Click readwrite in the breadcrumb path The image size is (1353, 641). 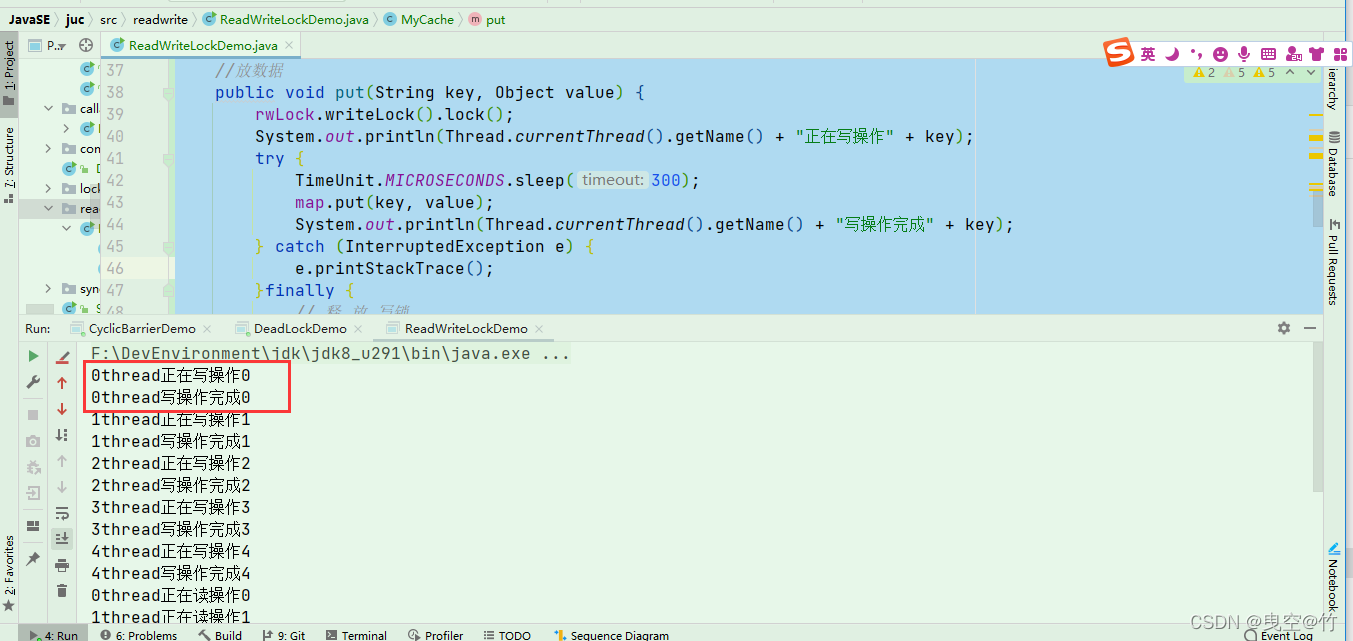click(x=160, y=19)
